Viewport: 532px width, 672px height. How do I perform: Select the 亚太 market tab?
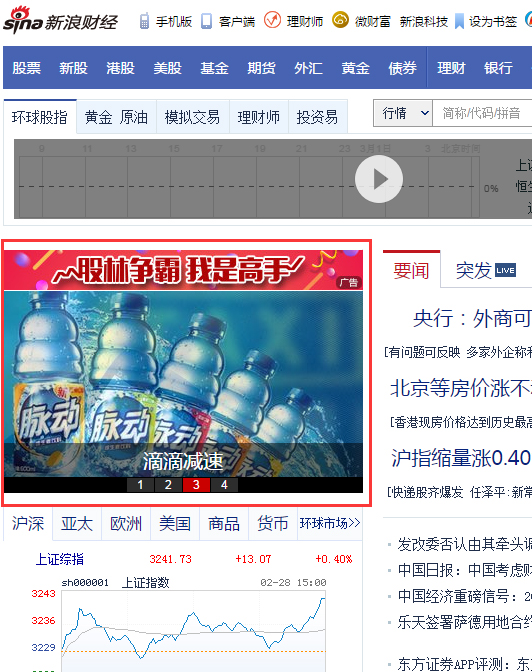click(77, 524)
